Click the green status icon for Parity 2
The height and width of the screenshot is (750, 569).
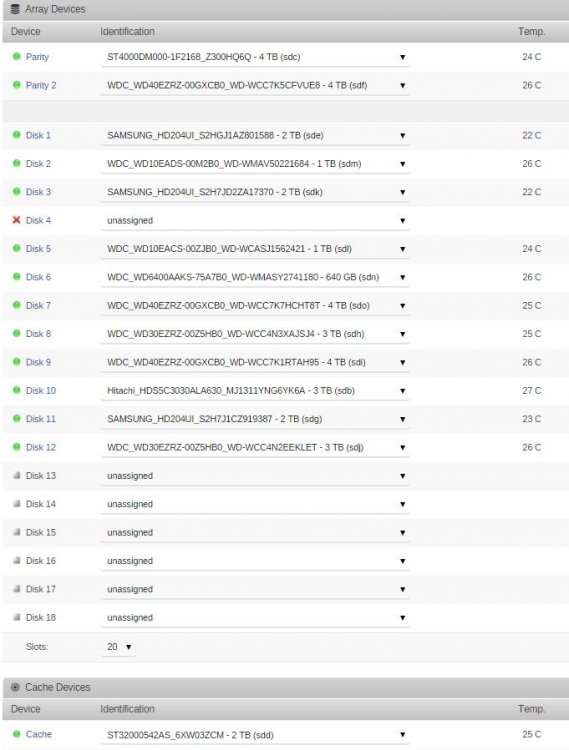click(x=17, y=85)
